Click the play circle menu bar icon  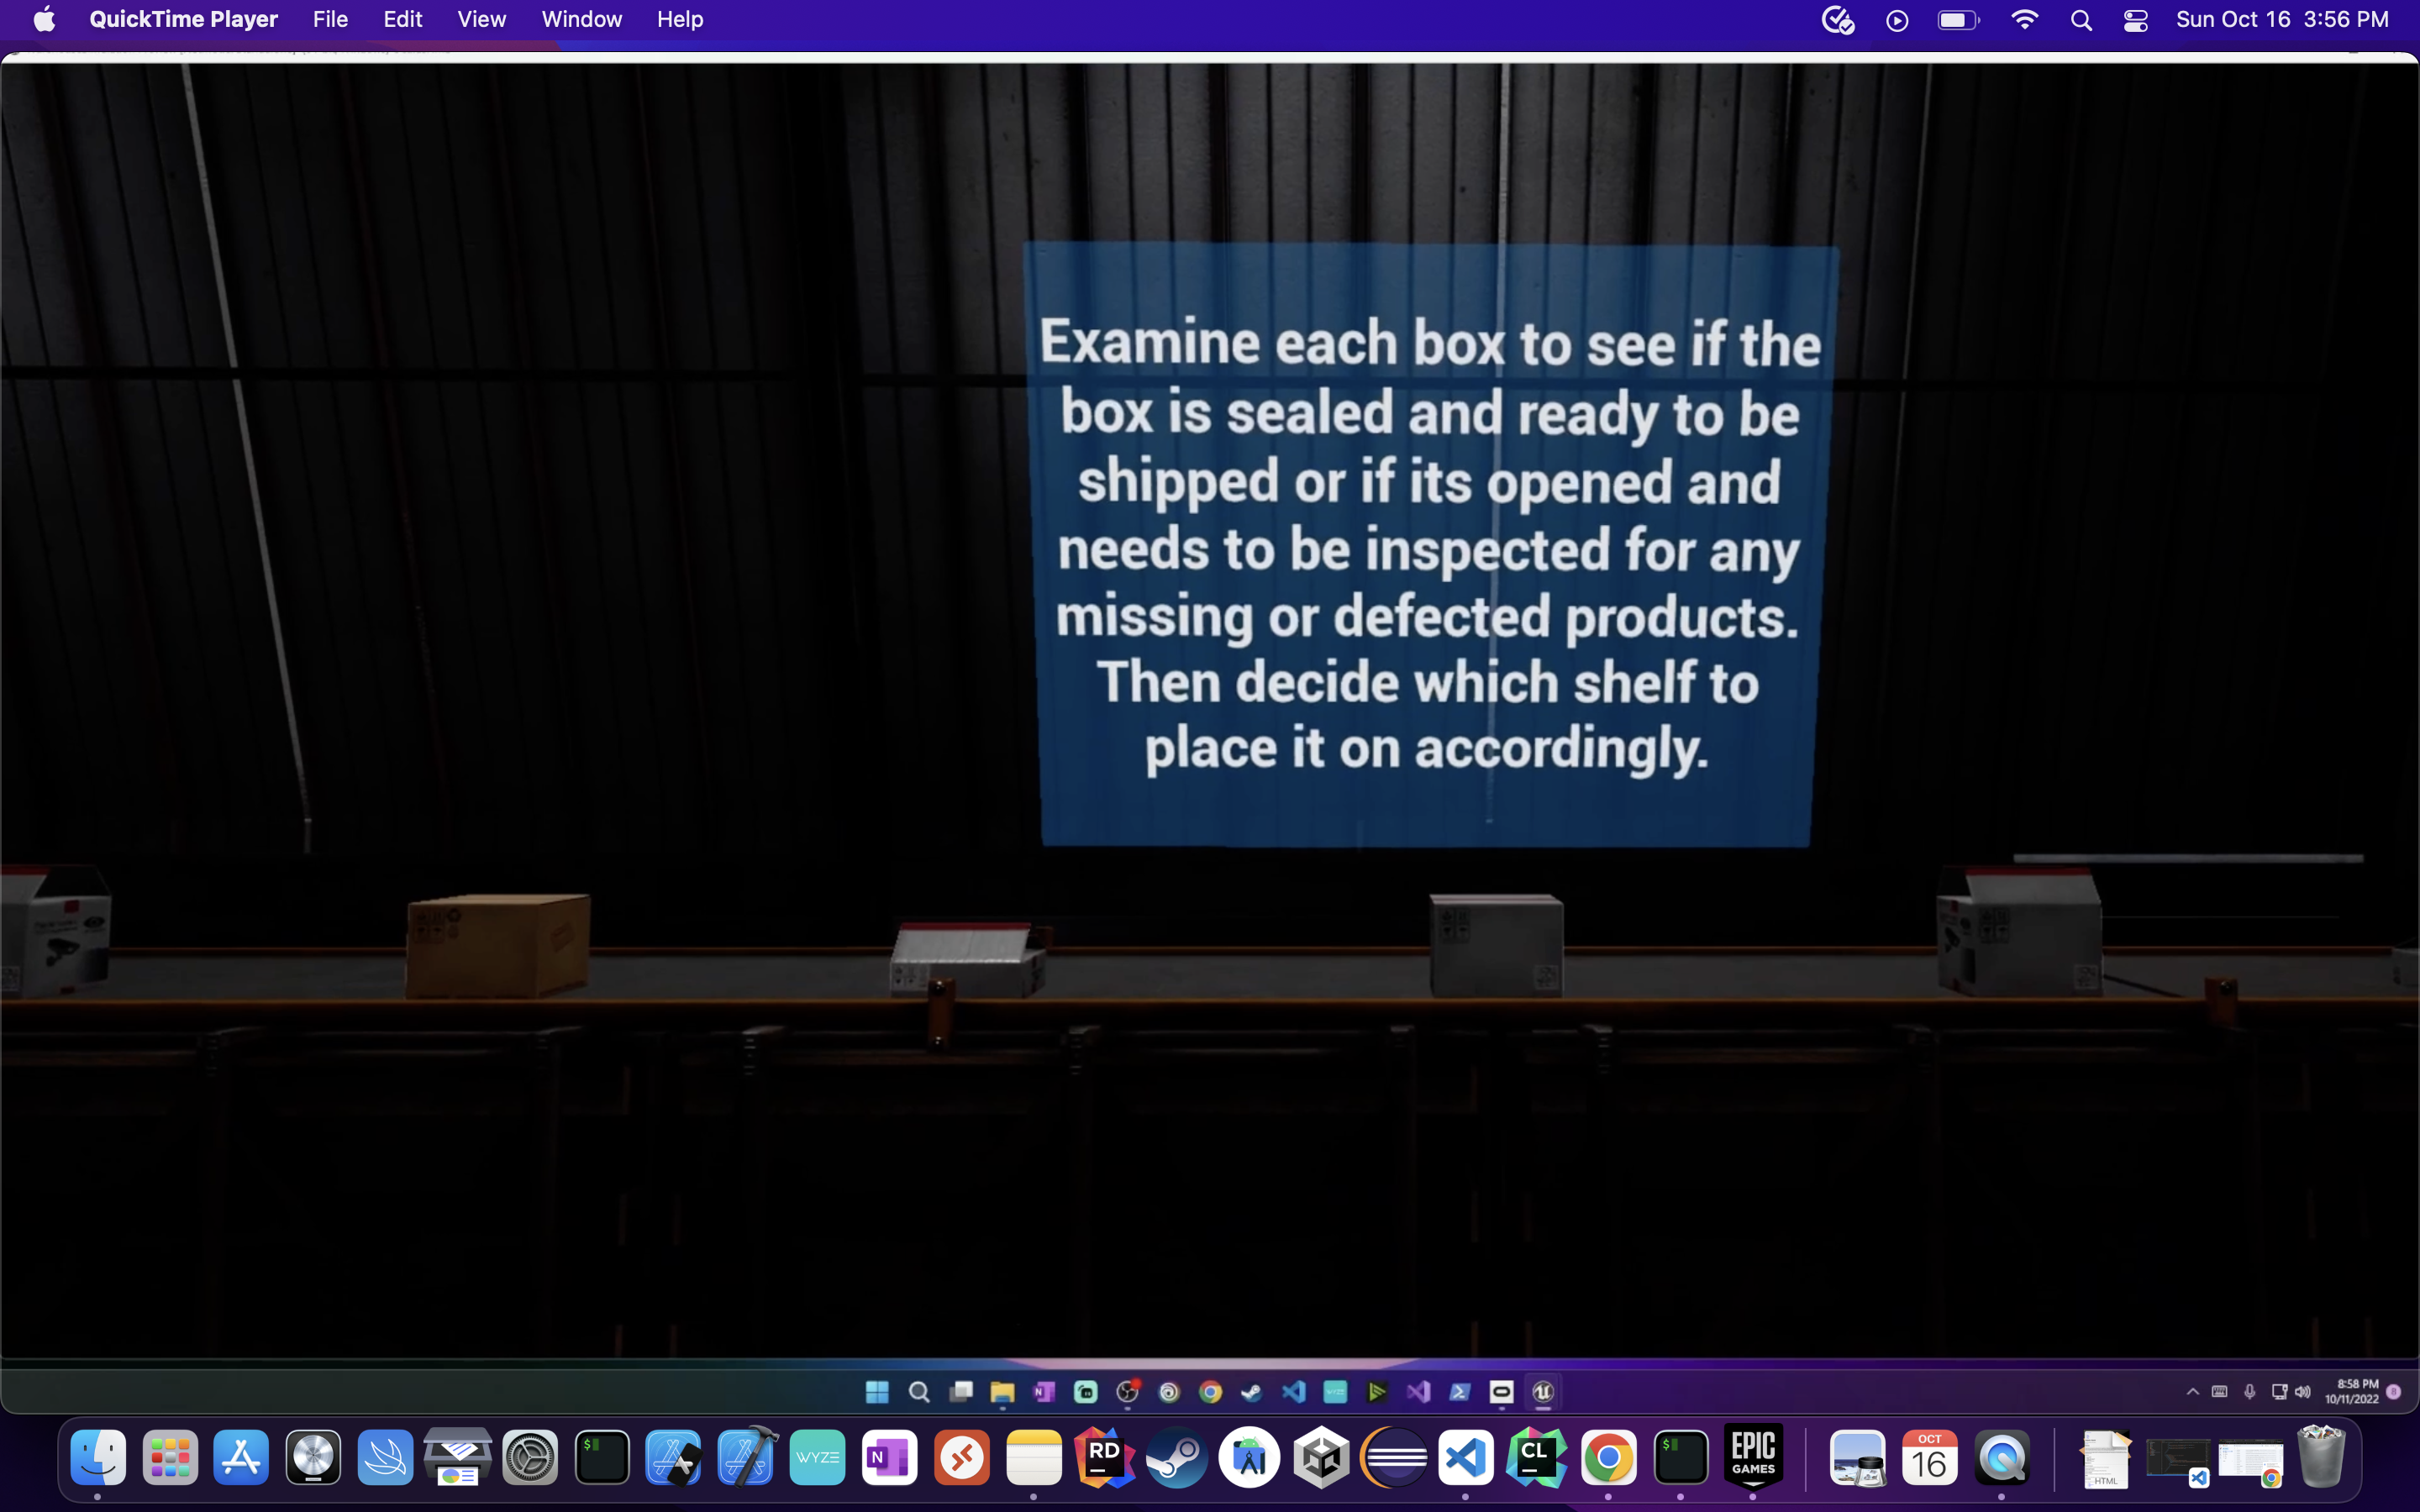pos(1897,20)
